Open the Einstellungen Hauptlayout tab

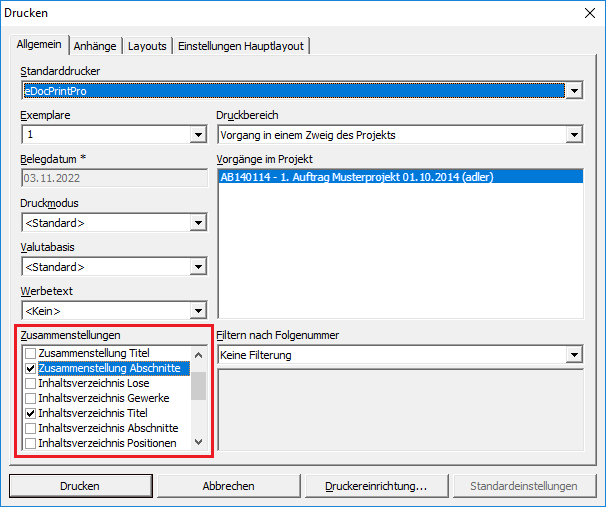(x=242, y=46)
